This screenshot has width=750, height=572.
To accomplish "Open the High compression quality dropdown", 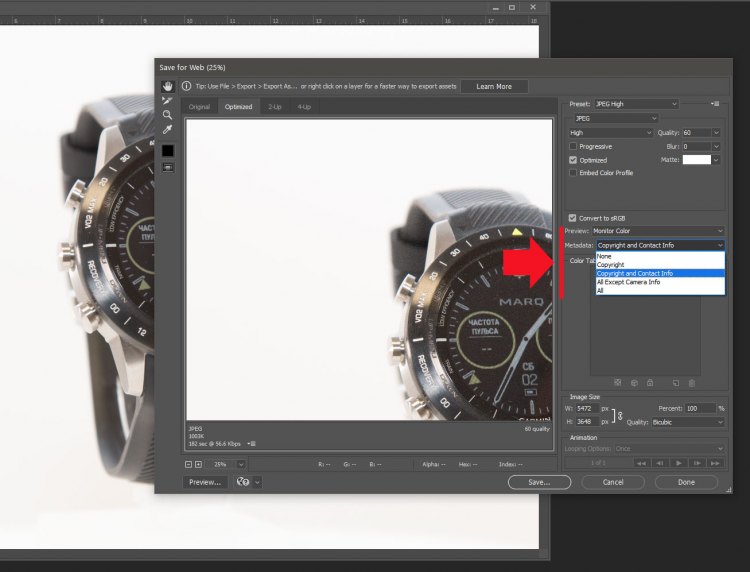I will 610,132.
